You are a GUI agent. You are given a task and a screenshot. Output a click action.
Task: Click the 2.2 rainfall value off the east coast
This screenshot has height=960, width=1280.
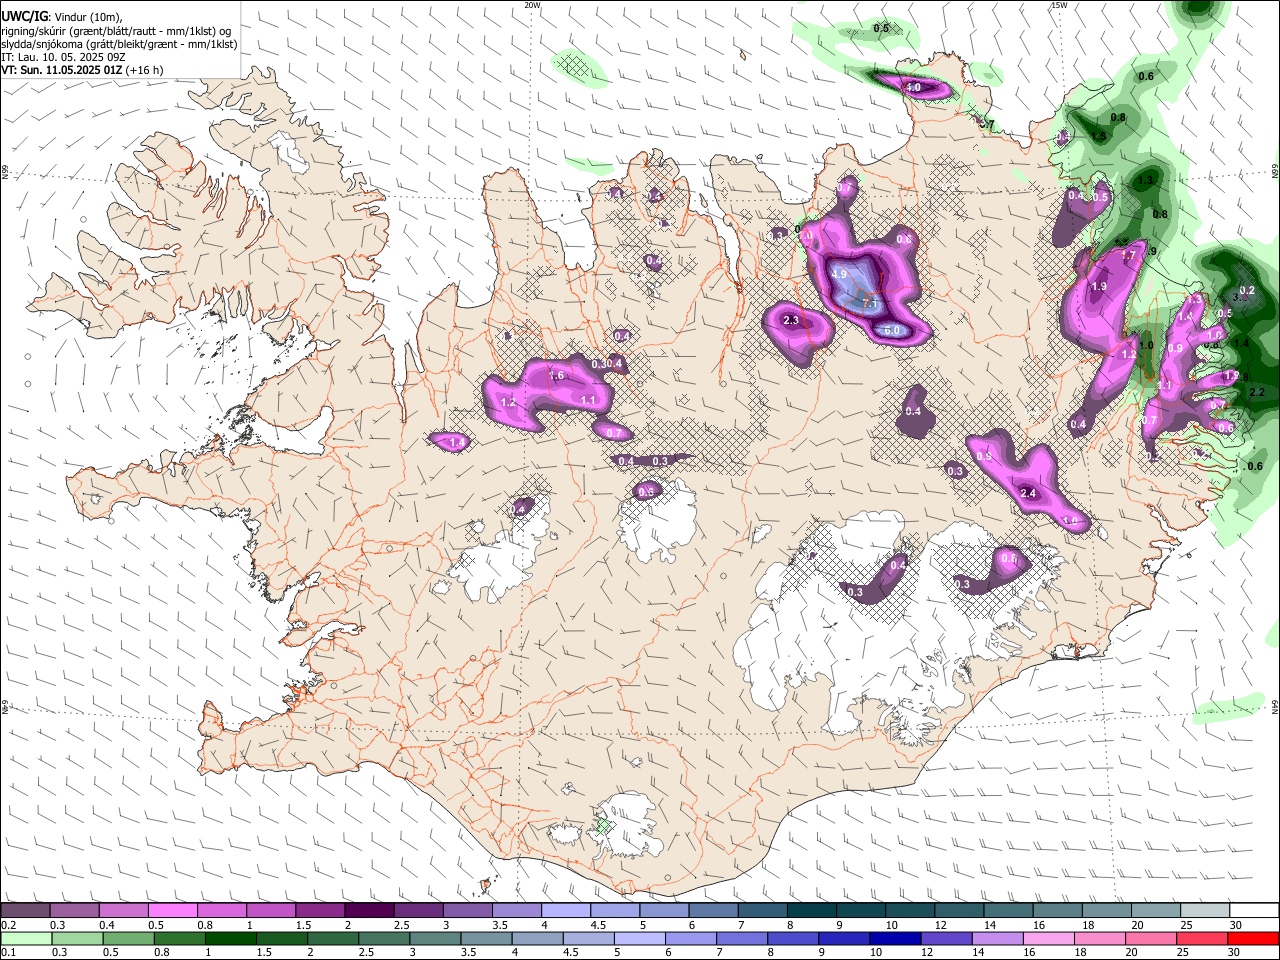click(x=1258, y=393)
